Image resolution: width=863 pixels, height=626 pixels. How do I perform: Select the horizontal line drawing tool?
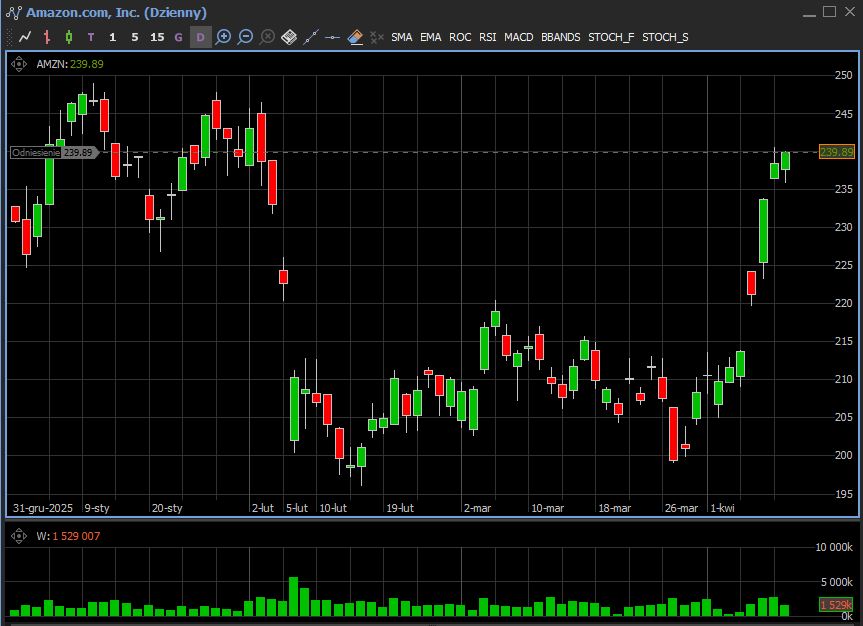pyautogui.click(x=333, y=37)
